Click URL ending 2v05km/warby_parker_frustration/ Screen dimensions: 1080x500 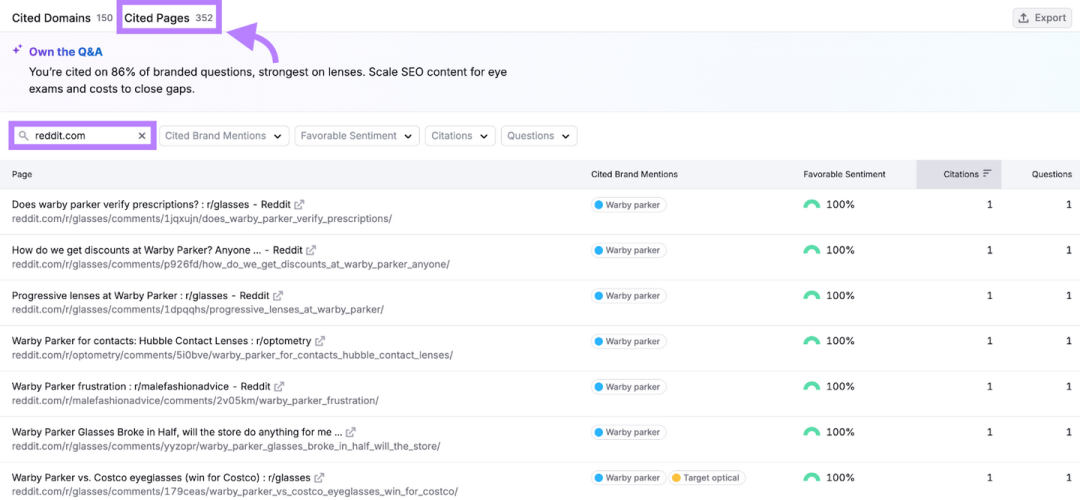[x=195, y=400]
